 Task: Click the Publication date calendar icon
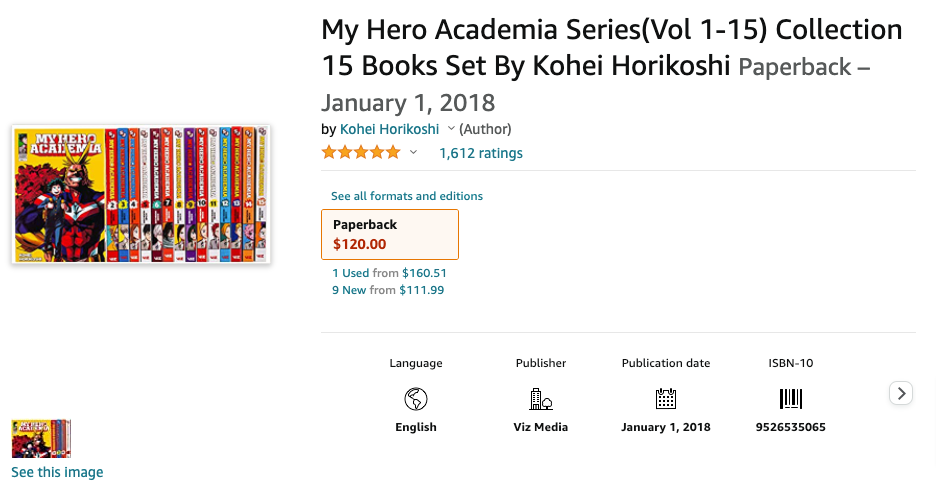666,399
